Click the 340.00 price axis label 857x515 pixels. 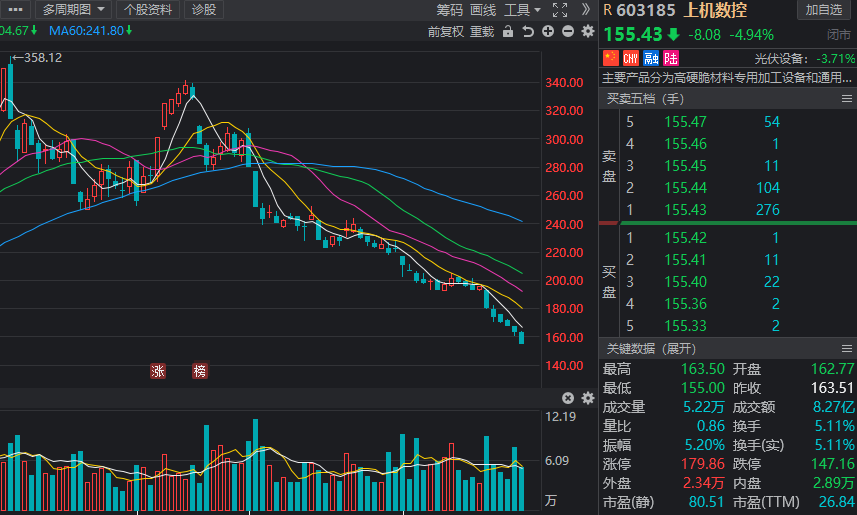[x=564, y=83]
